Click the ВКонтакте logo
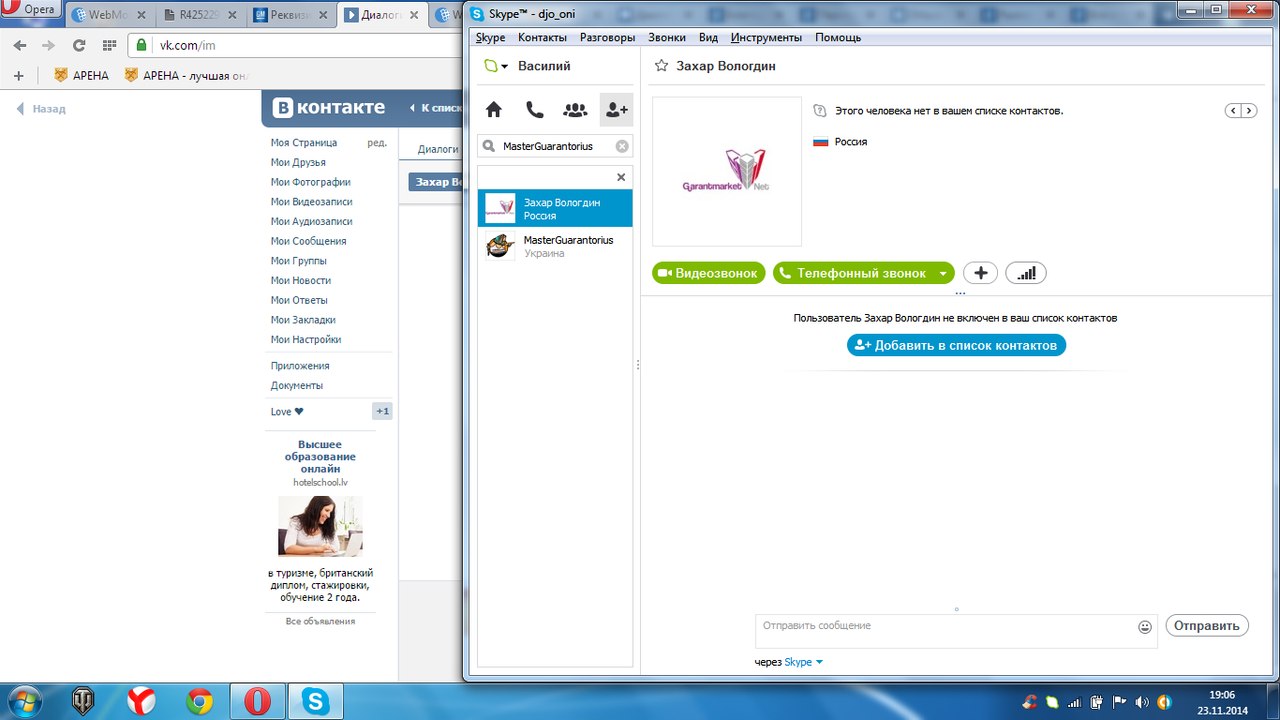1280x720 pixels. tap(329, 108)
